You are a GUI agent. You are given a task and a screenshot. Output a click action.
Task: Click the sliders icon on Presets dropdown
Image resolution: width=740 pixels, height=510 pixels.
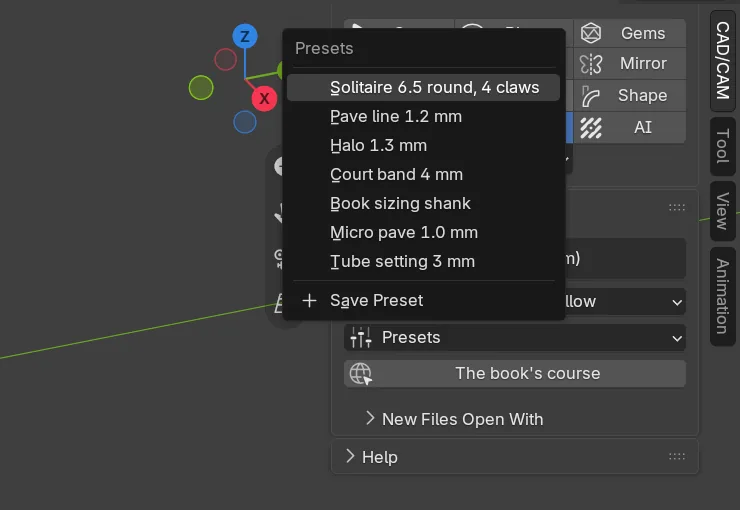click(361, 338)
